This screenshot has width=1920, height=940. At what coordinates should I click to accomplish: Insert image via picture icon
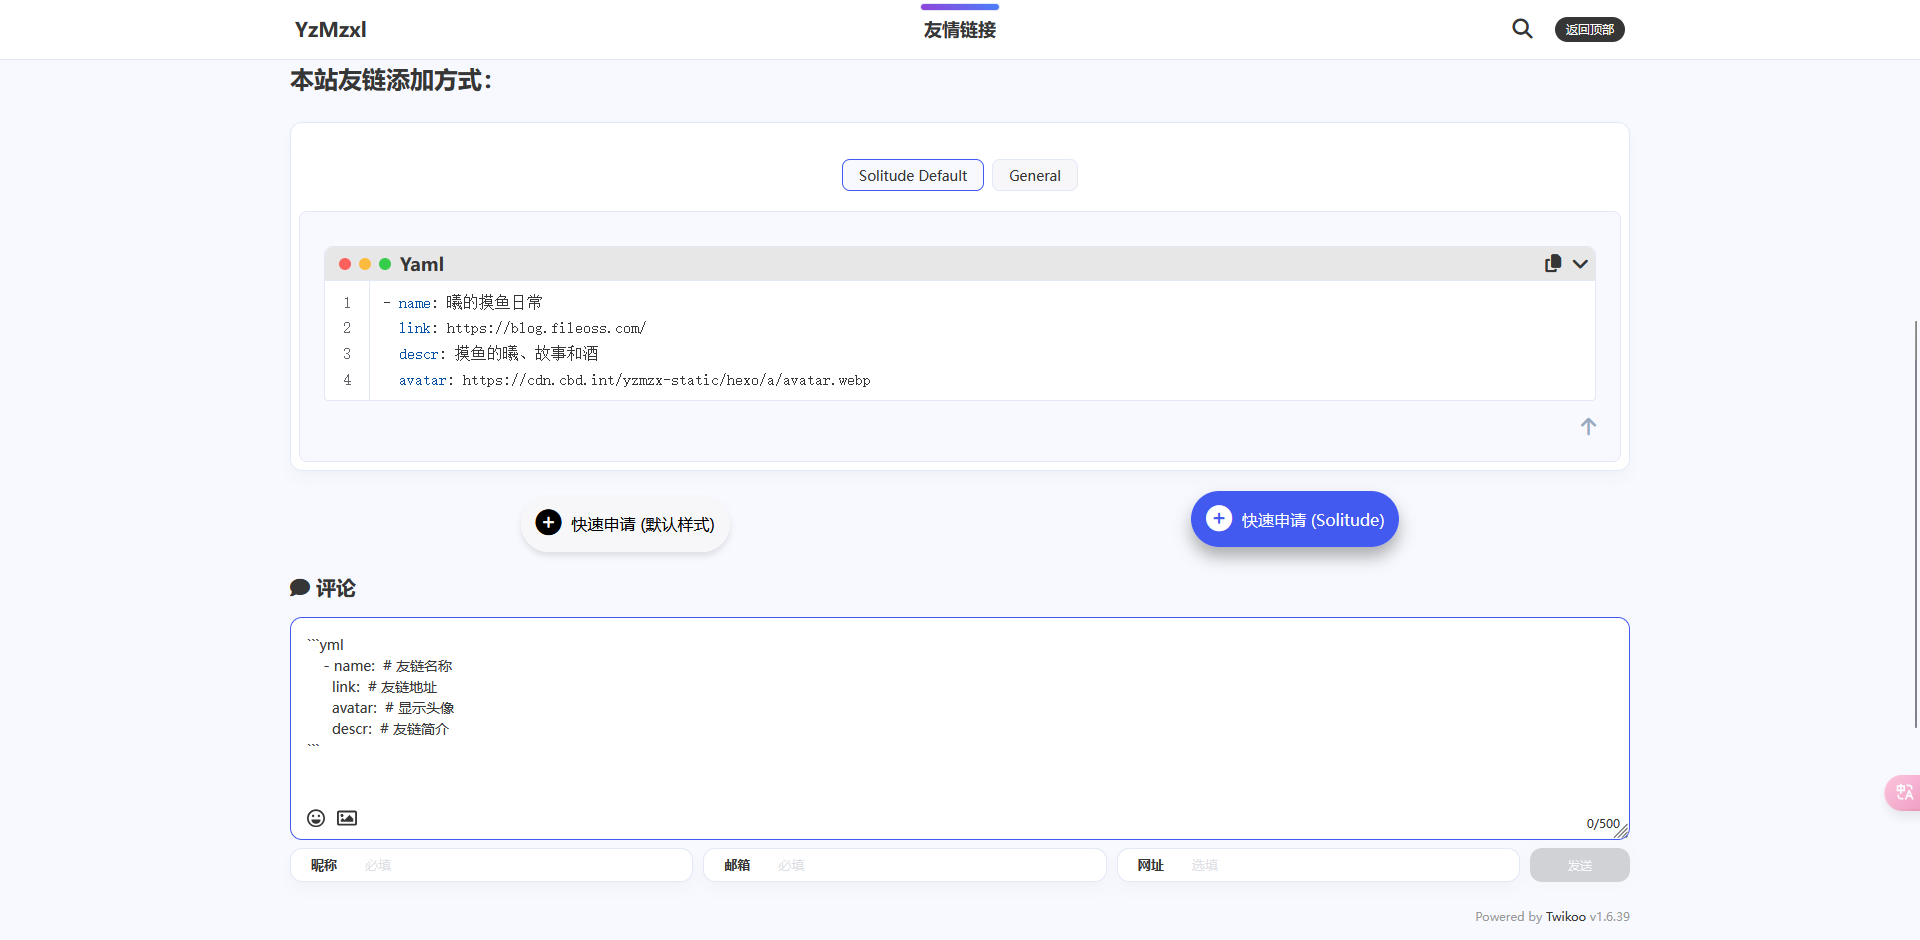click(347, 818)
